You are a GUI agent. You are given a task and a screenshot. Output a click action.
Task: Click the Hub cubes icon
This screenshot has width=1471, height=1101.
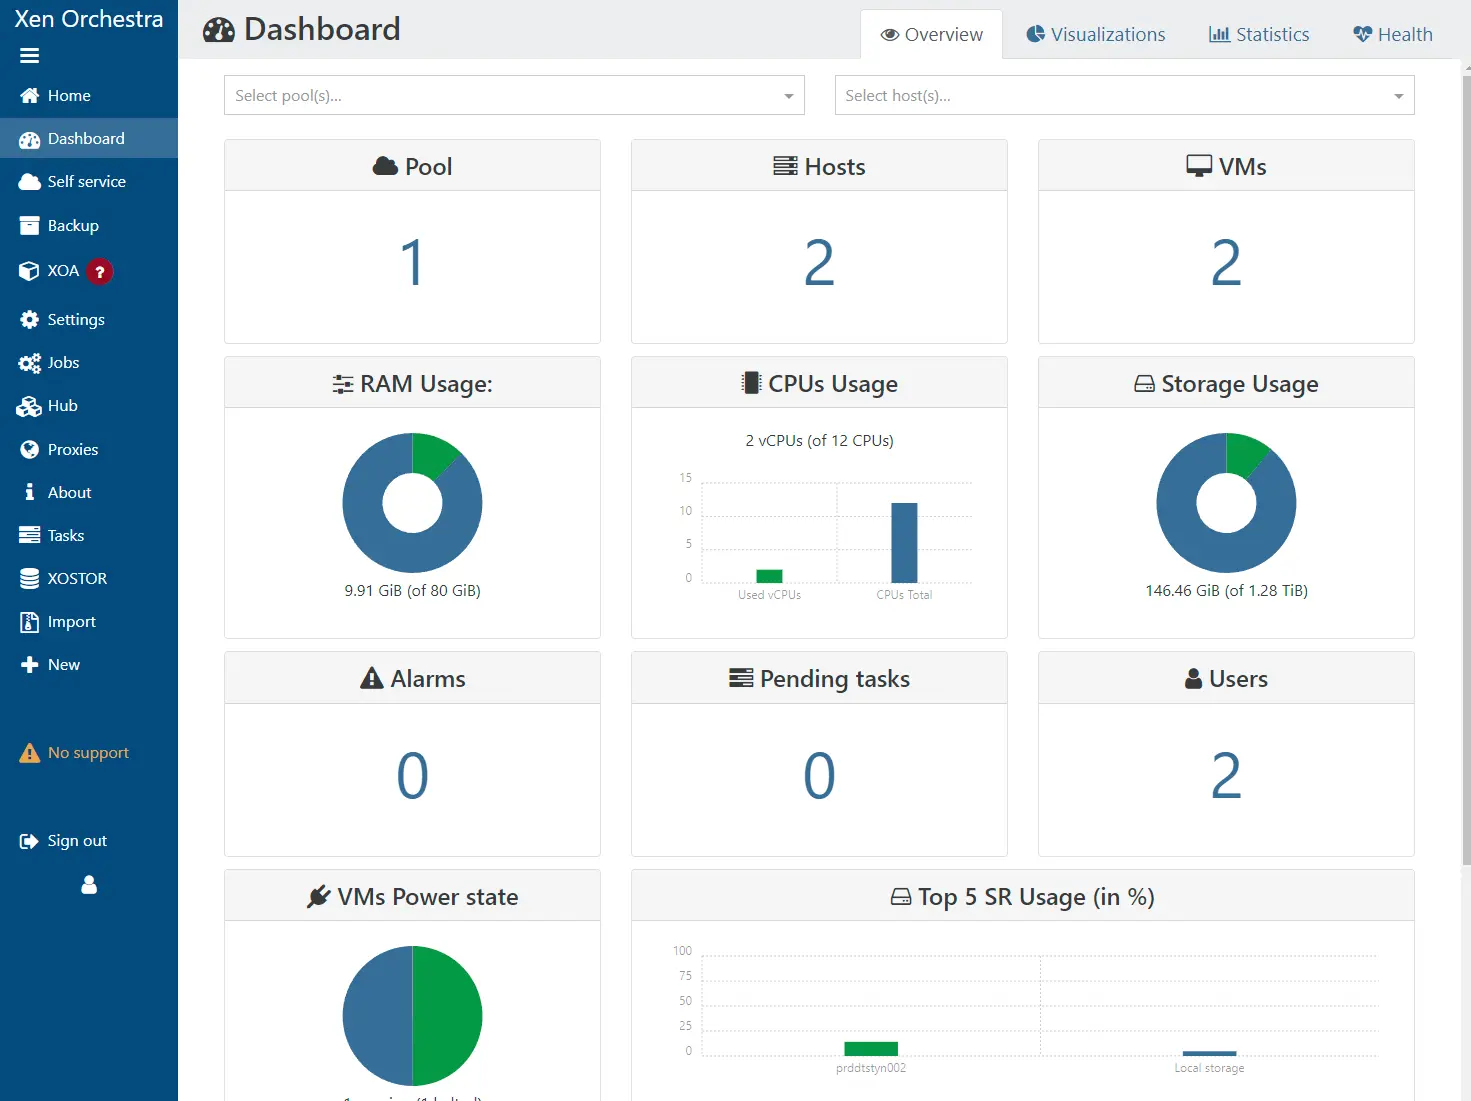click(29, 406)
